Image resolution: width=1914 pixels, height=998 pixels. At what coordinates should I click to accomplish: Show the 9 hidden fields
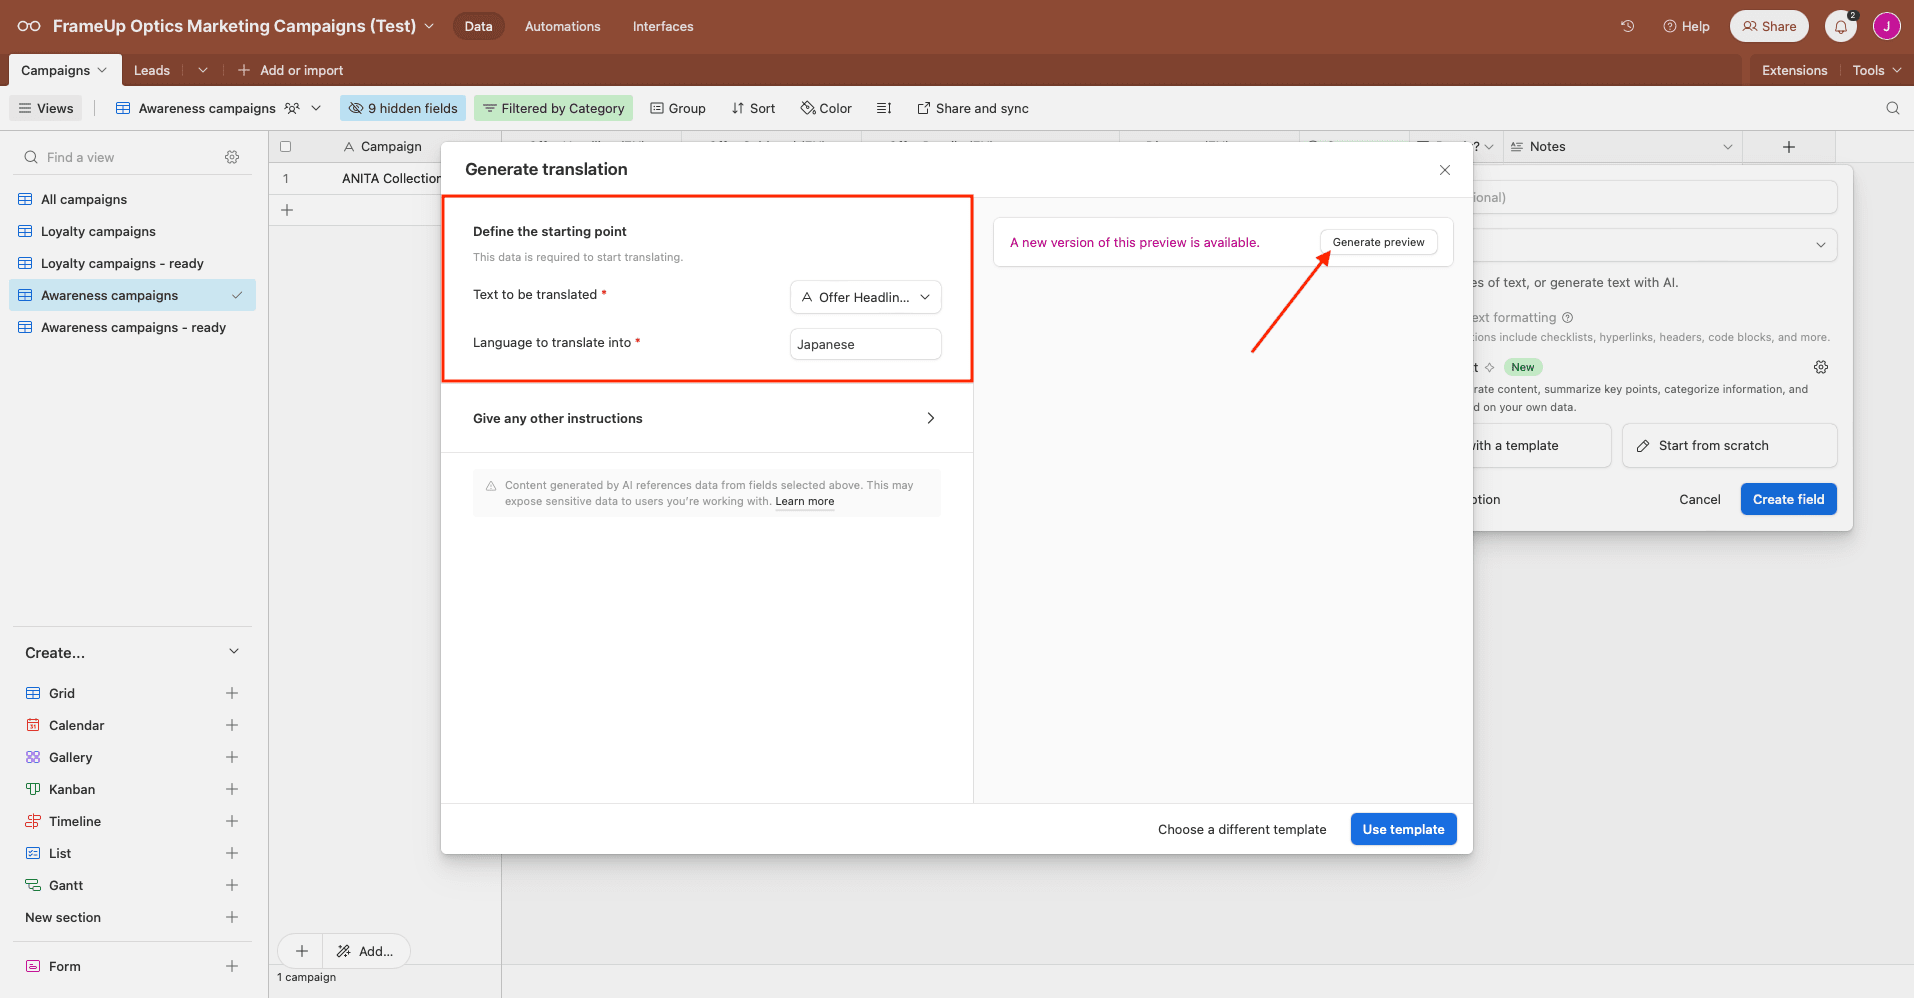402,108
